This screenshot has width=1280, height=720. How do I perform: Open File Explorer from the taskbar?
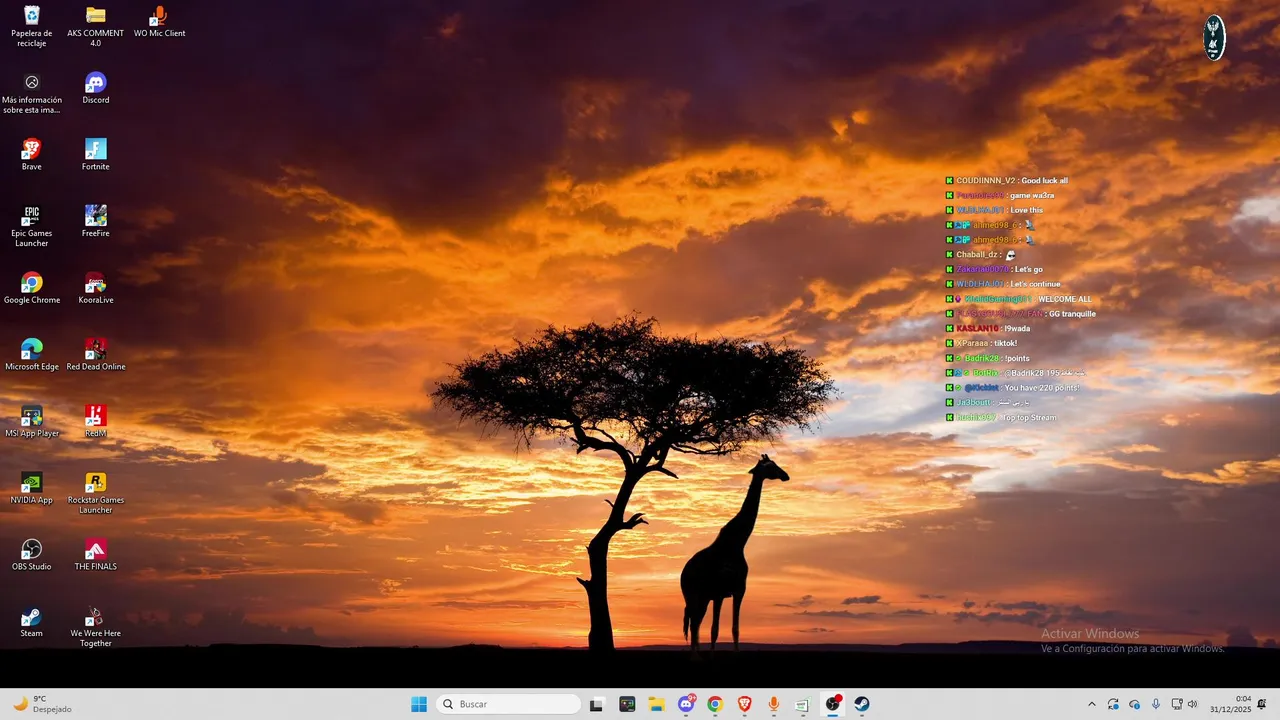(656, 704)
